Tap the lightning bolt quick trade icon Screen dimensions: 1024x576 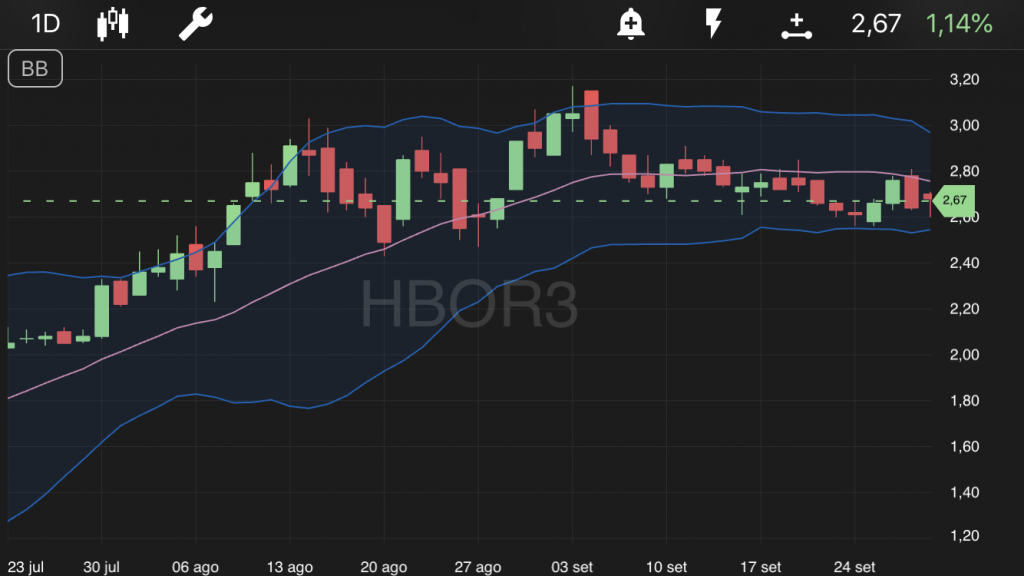point(713,24)
